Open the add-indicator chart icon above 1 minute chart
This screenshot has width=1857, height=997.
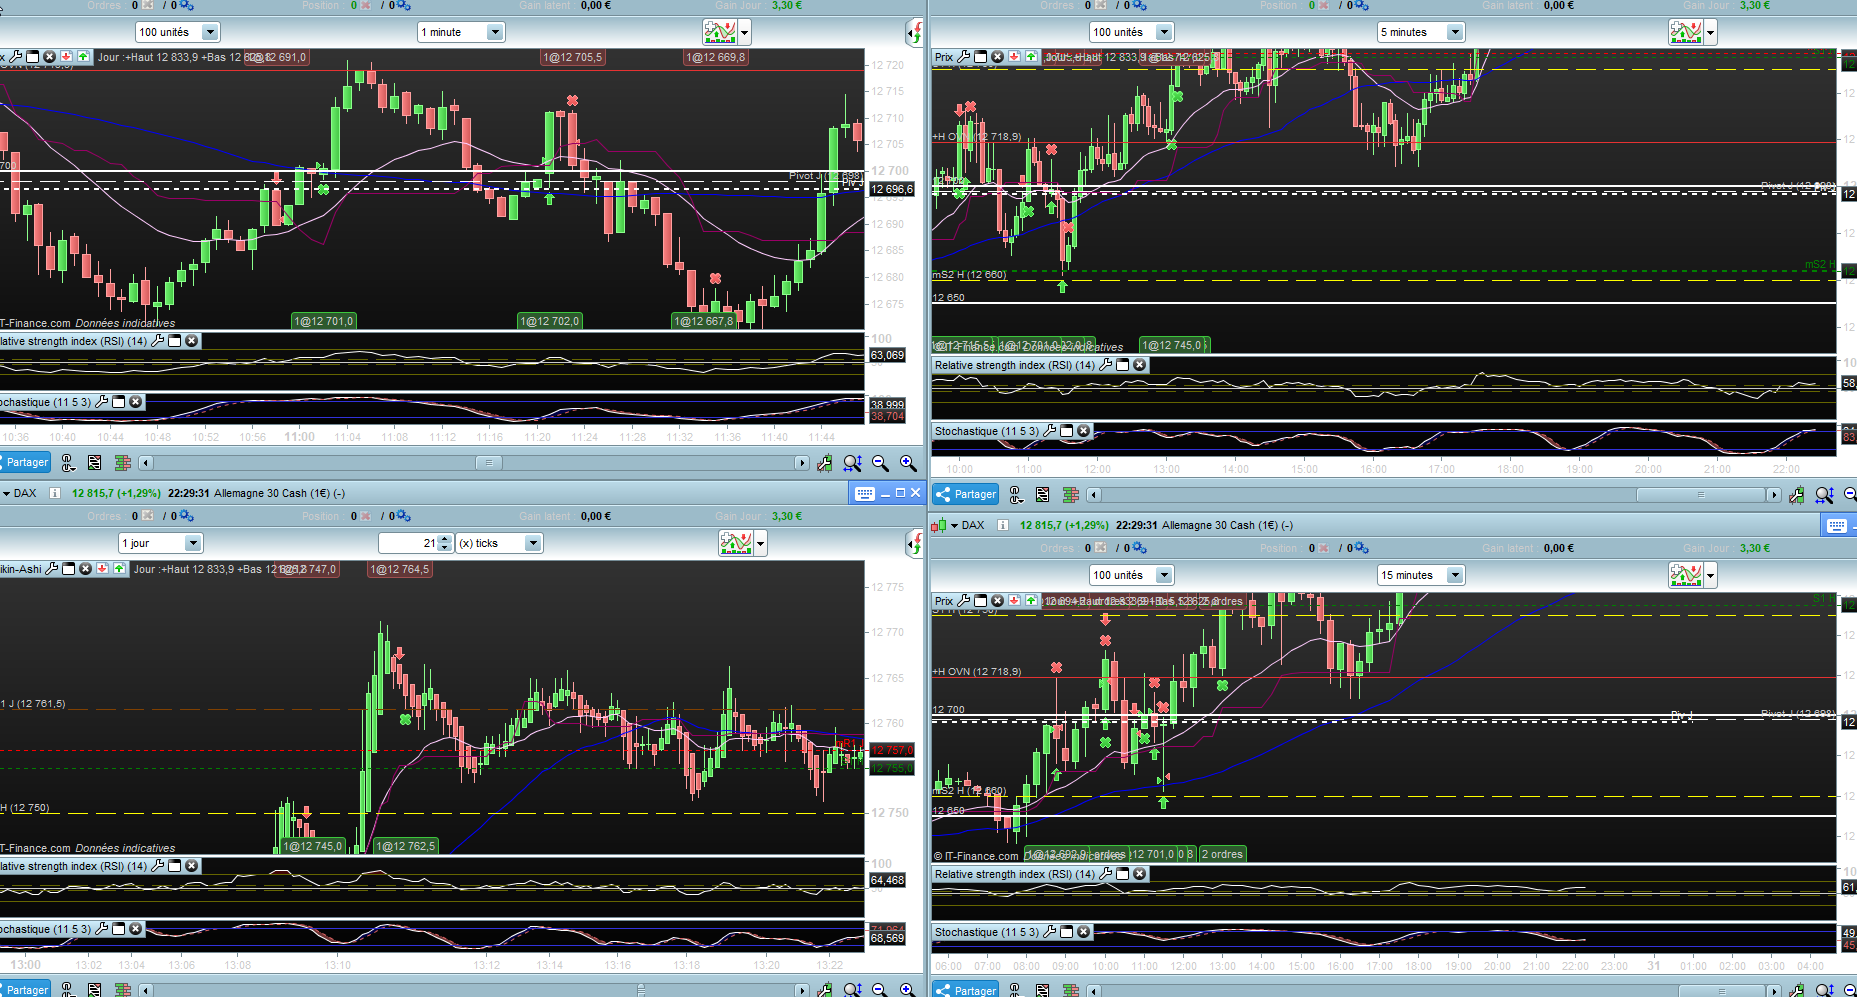click(x=720, y=32)
